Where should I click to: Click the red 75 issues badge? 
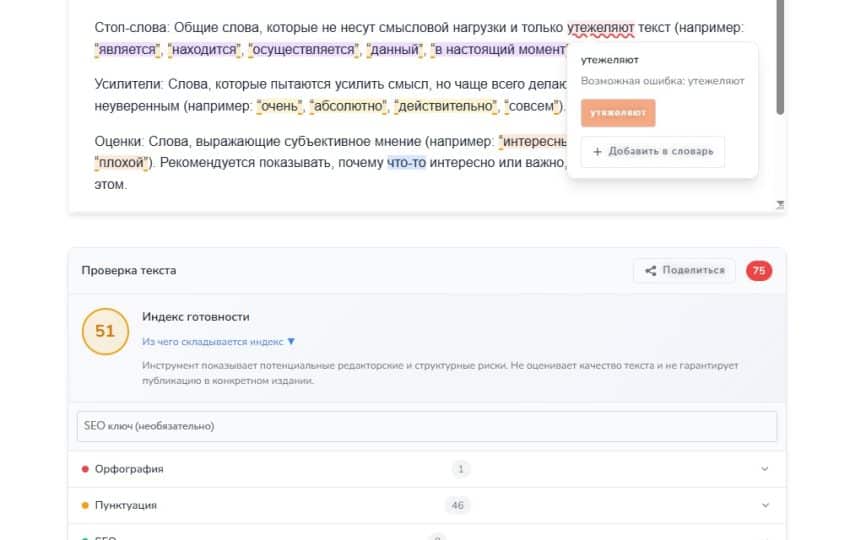[x=759, y=271]
